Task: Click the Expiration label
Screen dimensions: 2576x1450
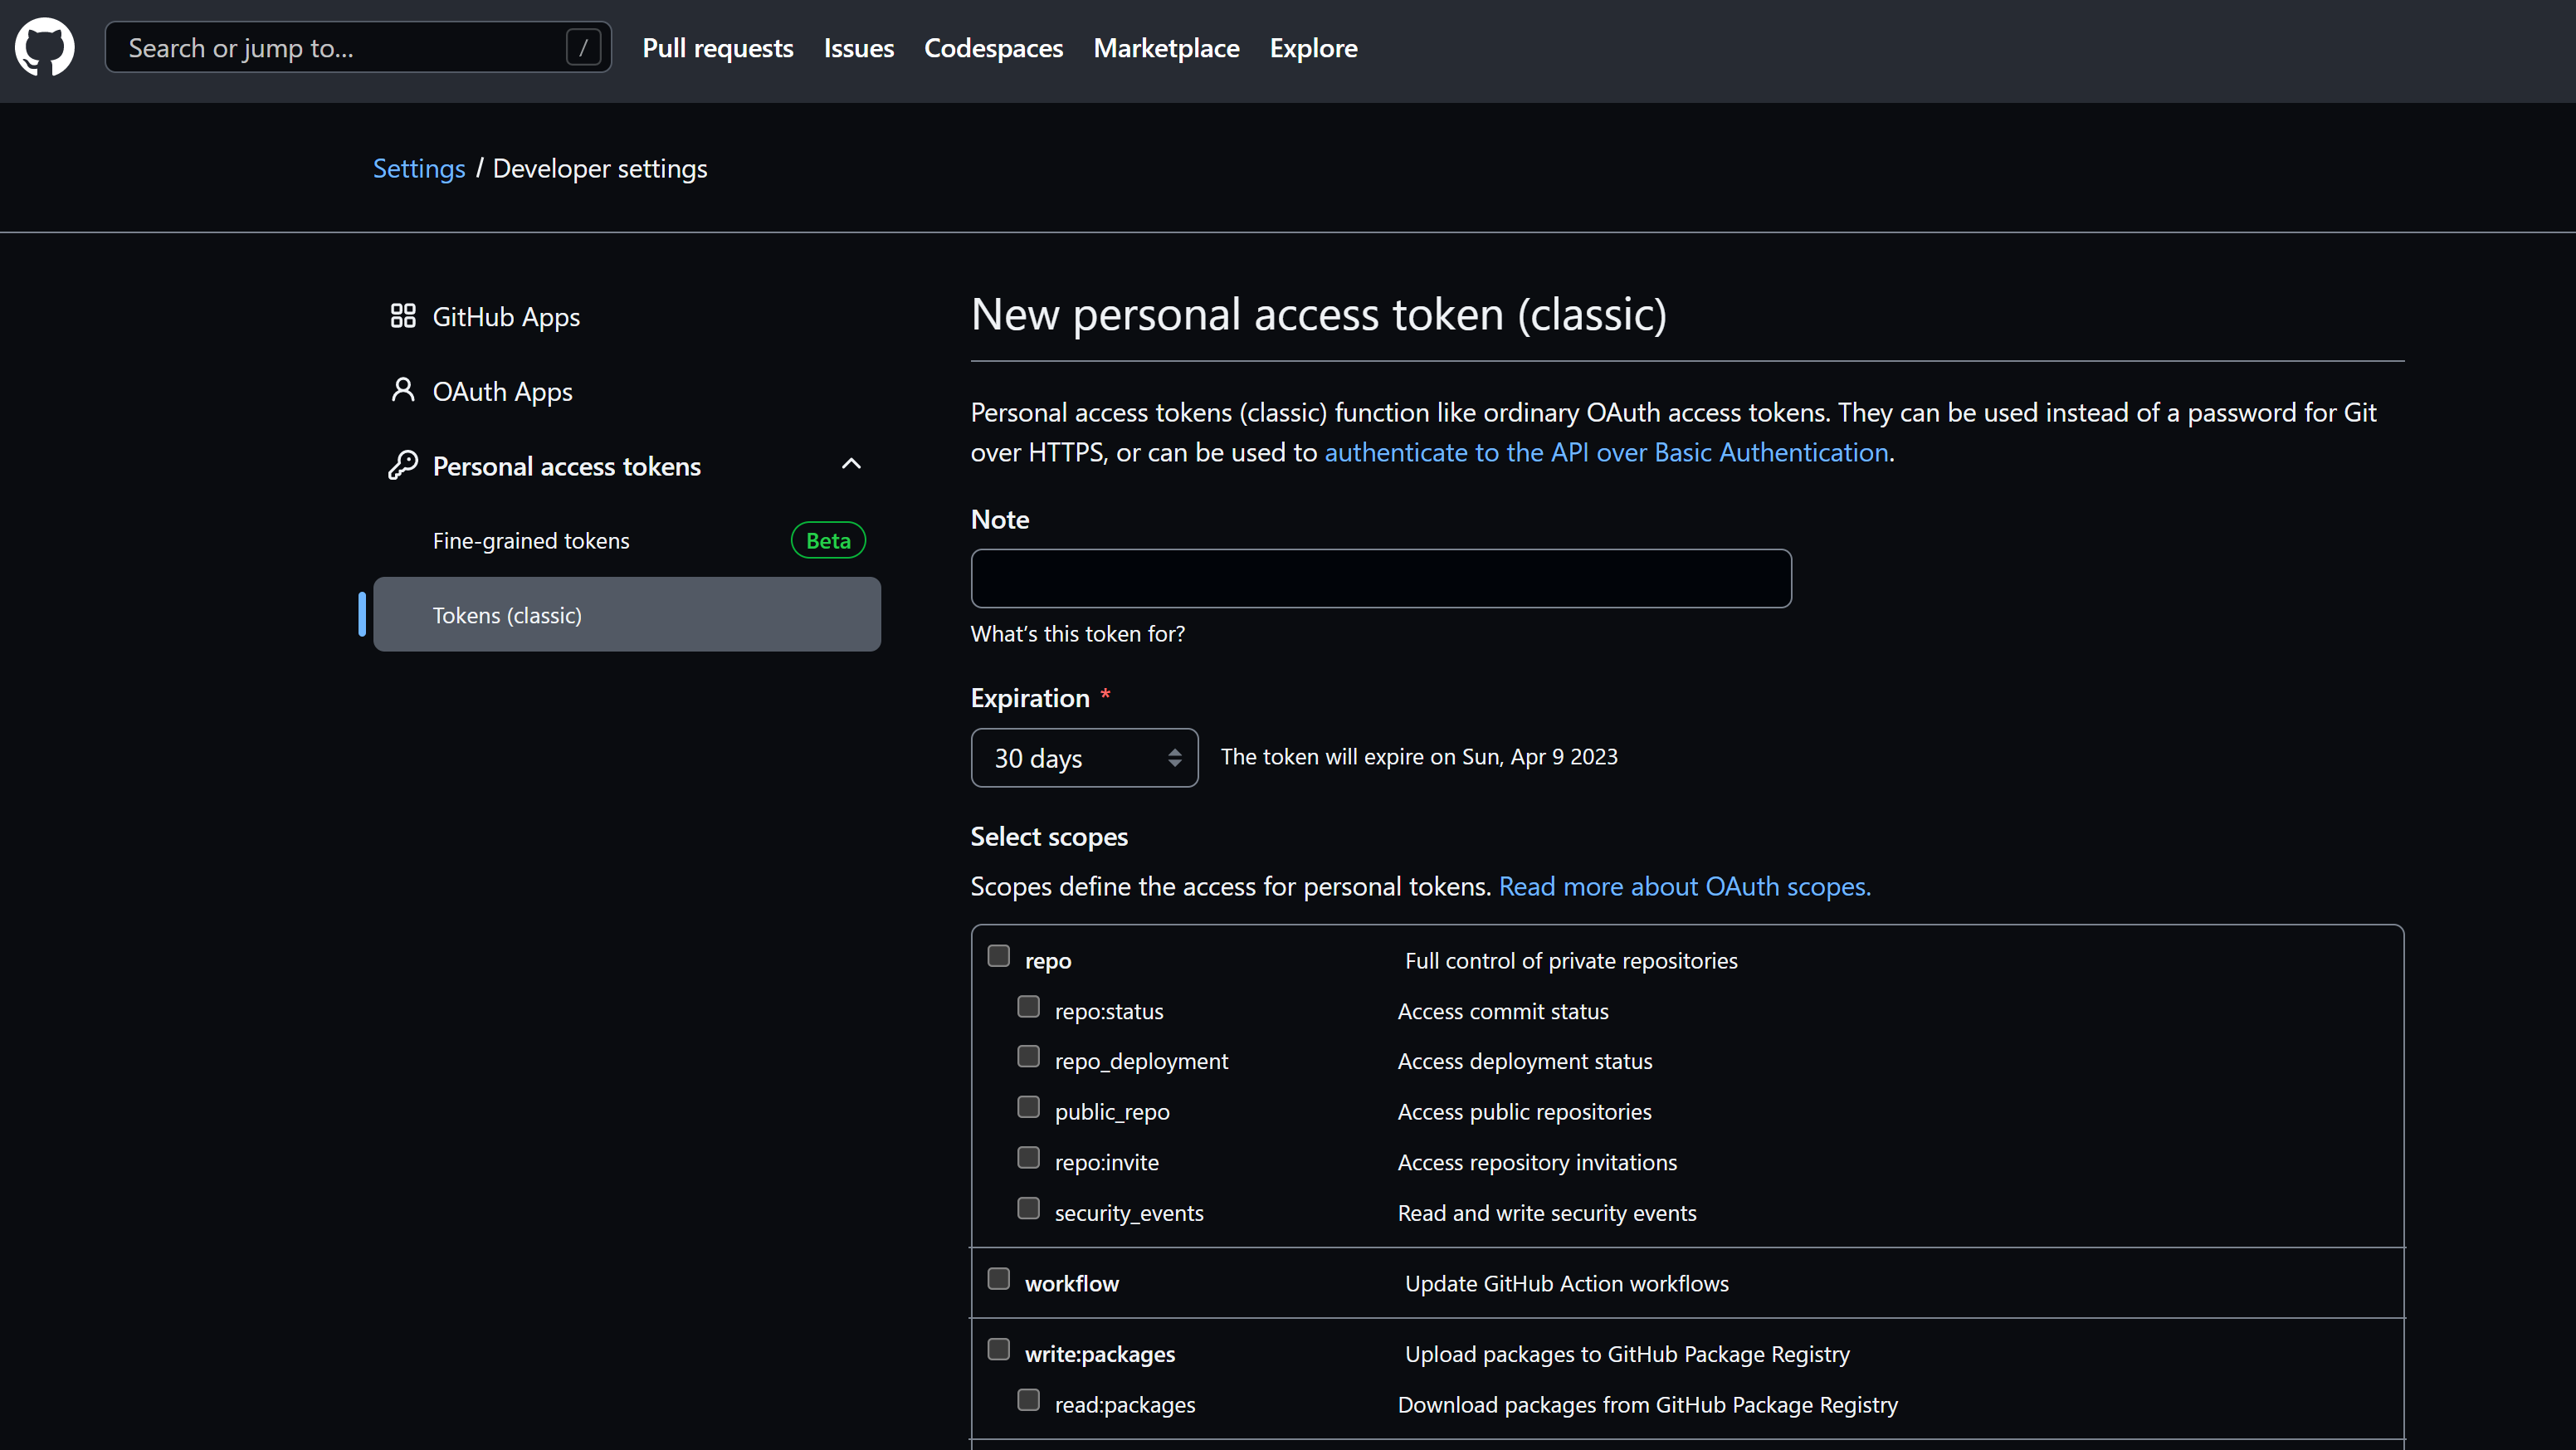Action: click(1030, 698)
